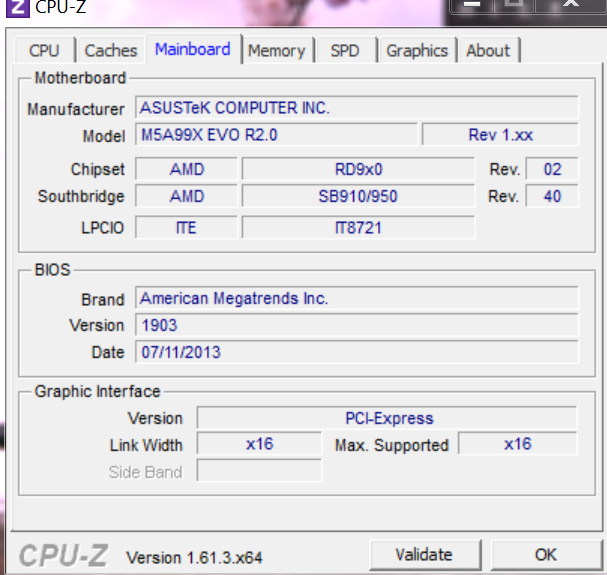The image size is (607, 575).
Task: Click the Max. Supported label
Action: 392,445
